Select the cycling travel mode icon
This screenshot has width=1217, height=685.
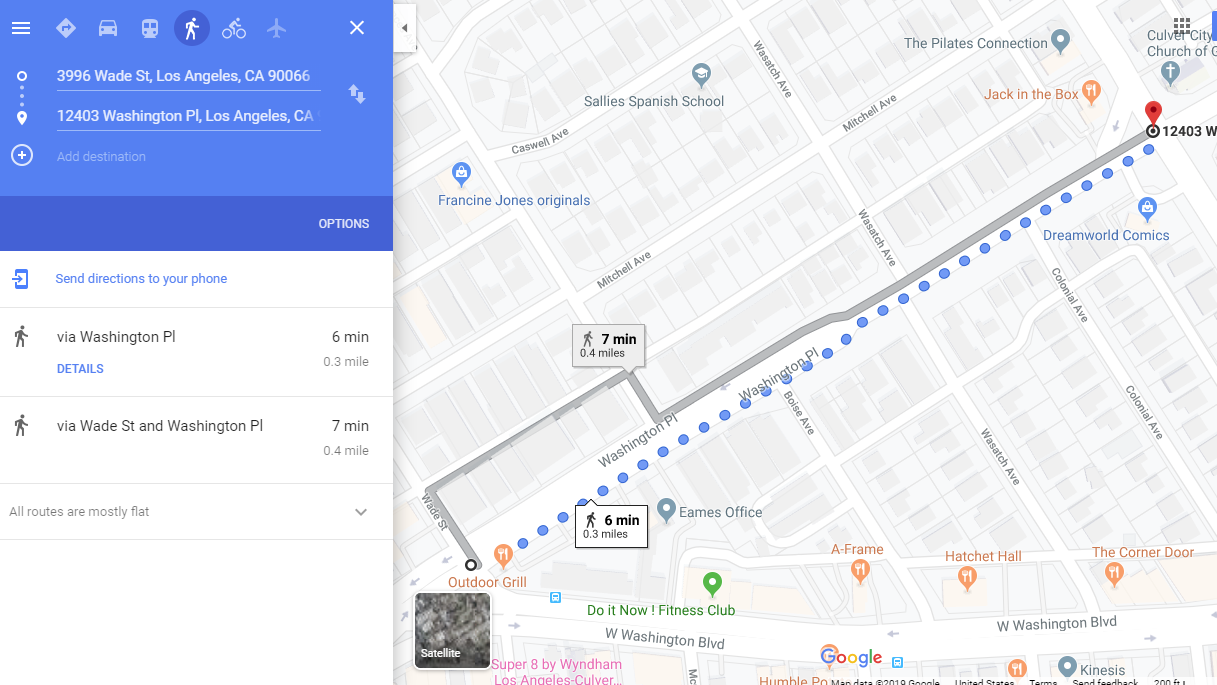(x=234, y=28)
